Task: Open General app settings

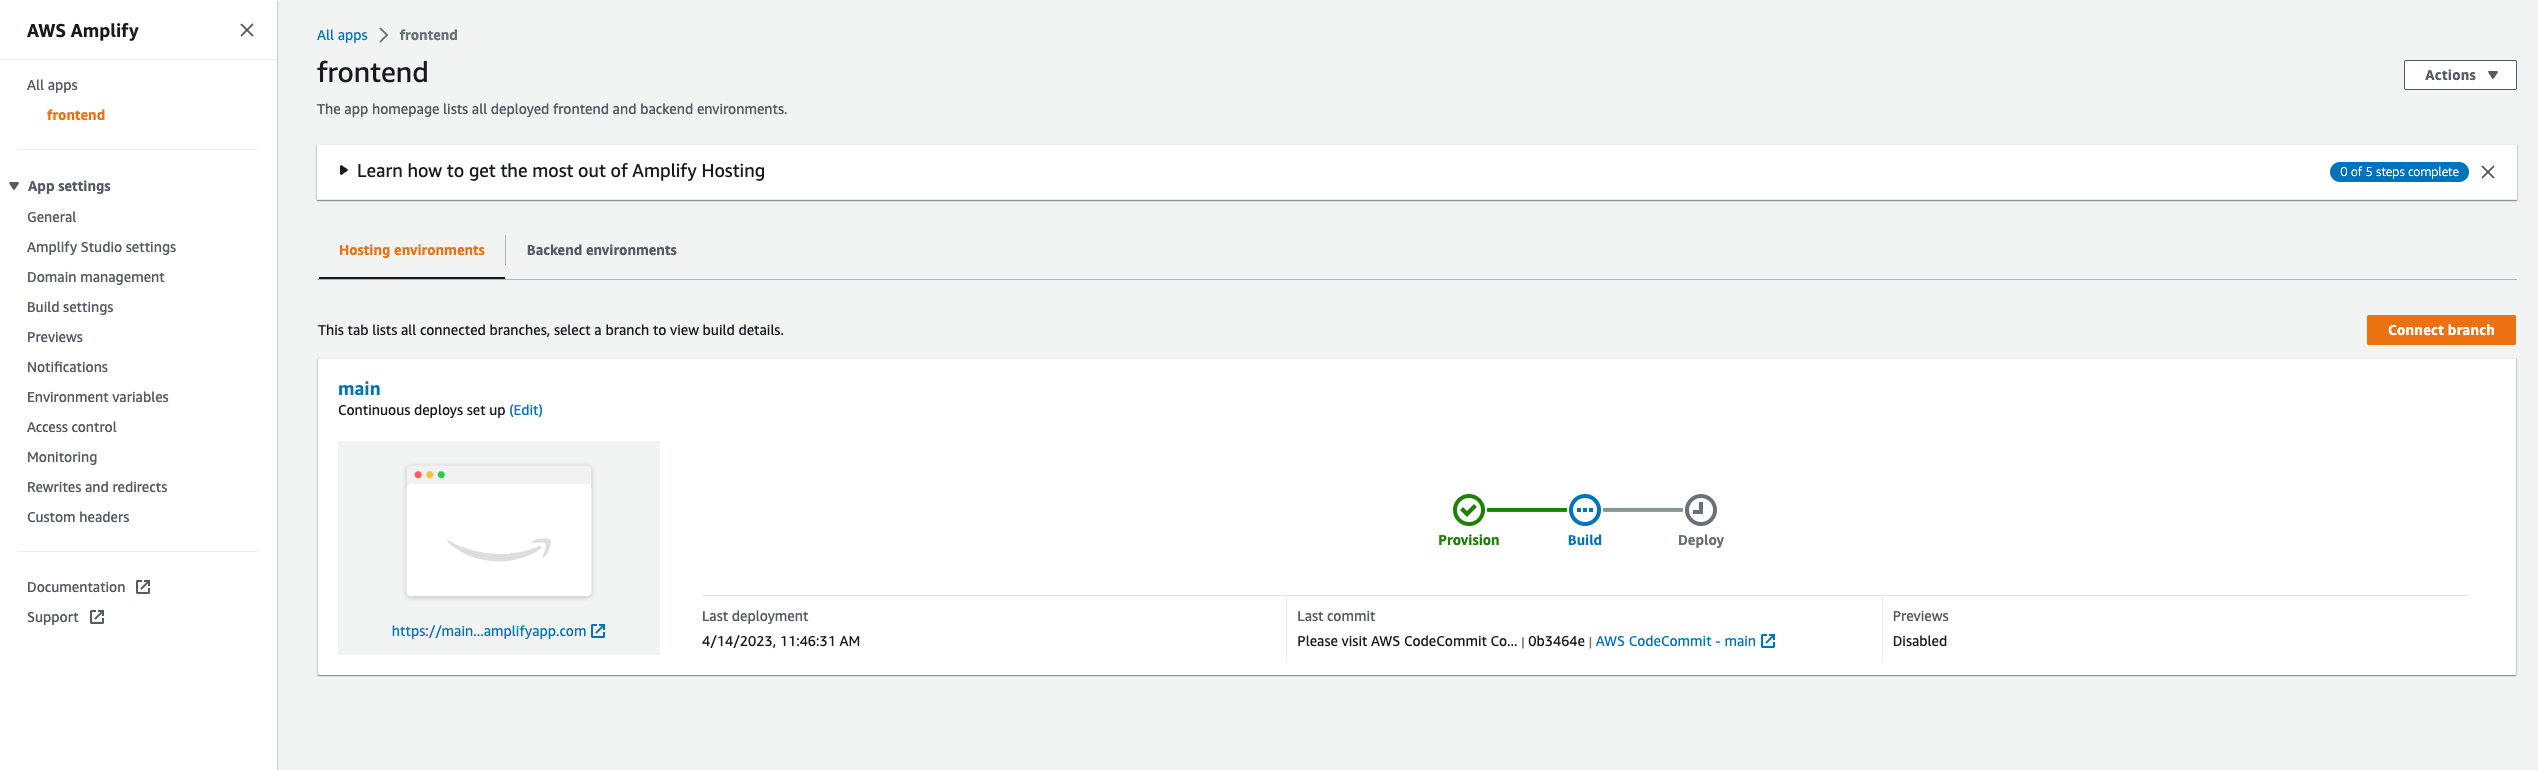Action: click(x=52, y=217)
